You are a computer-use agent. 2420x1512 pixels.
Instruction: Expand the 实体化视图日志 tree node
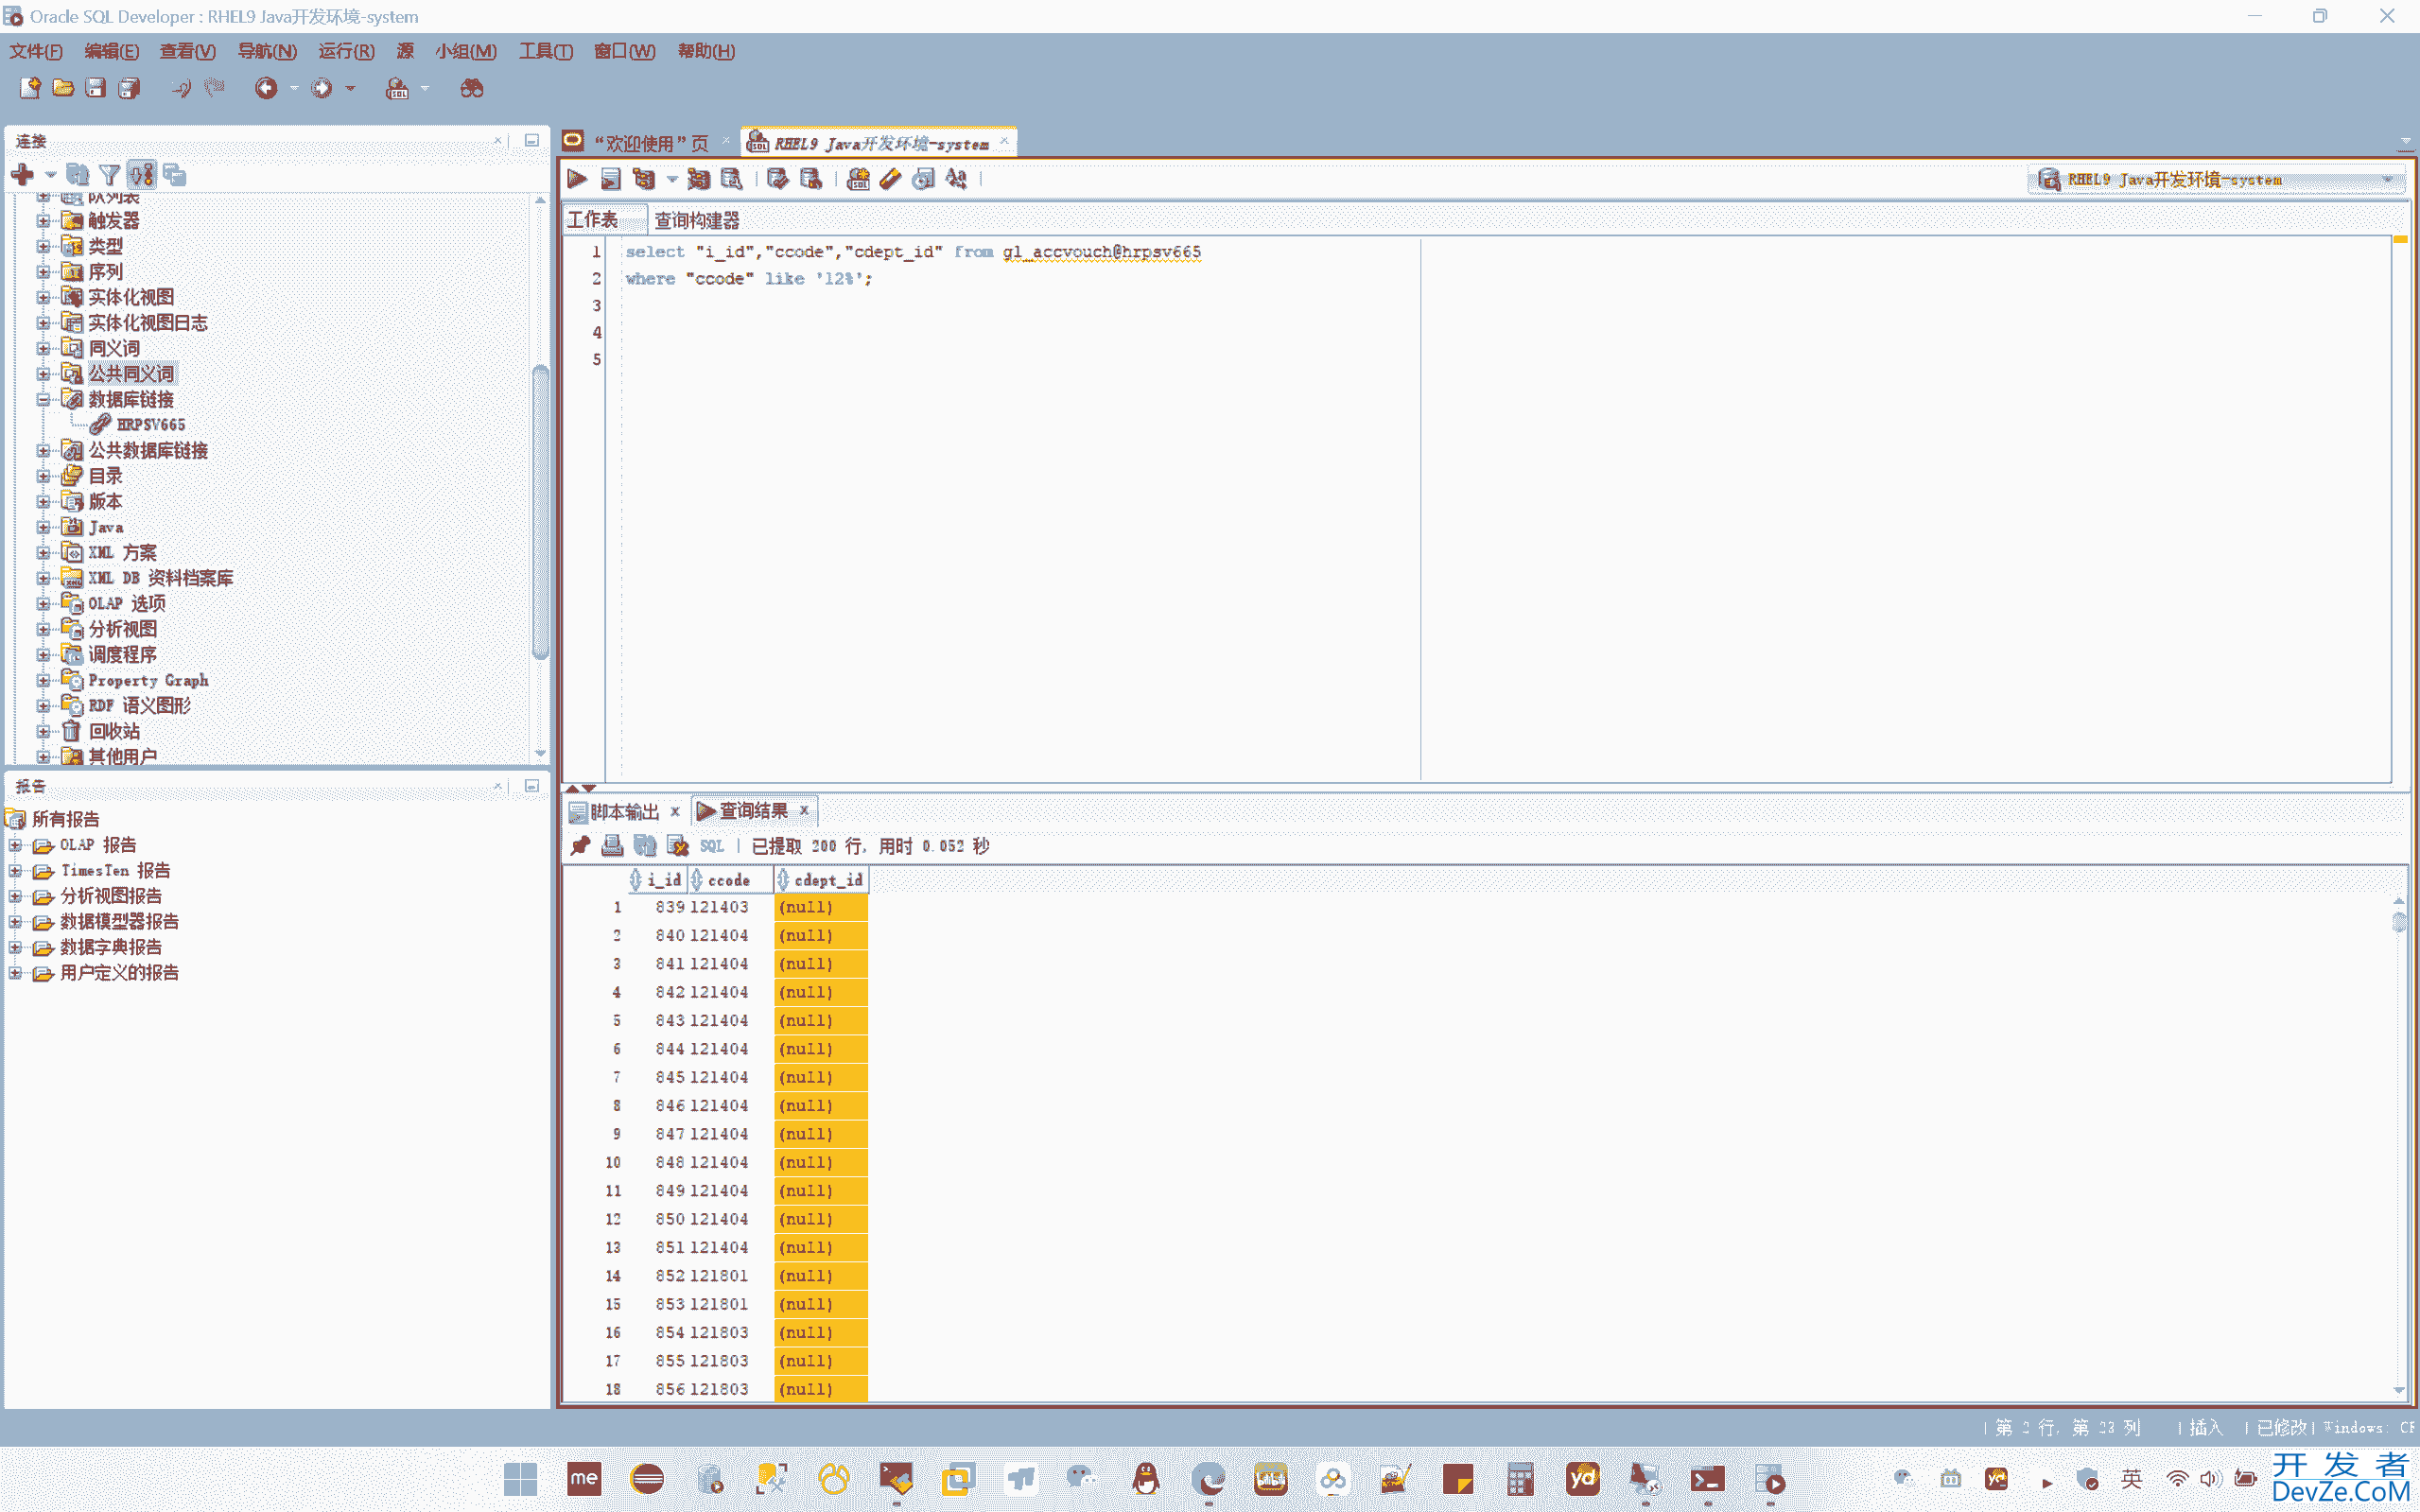pos(43,322)
